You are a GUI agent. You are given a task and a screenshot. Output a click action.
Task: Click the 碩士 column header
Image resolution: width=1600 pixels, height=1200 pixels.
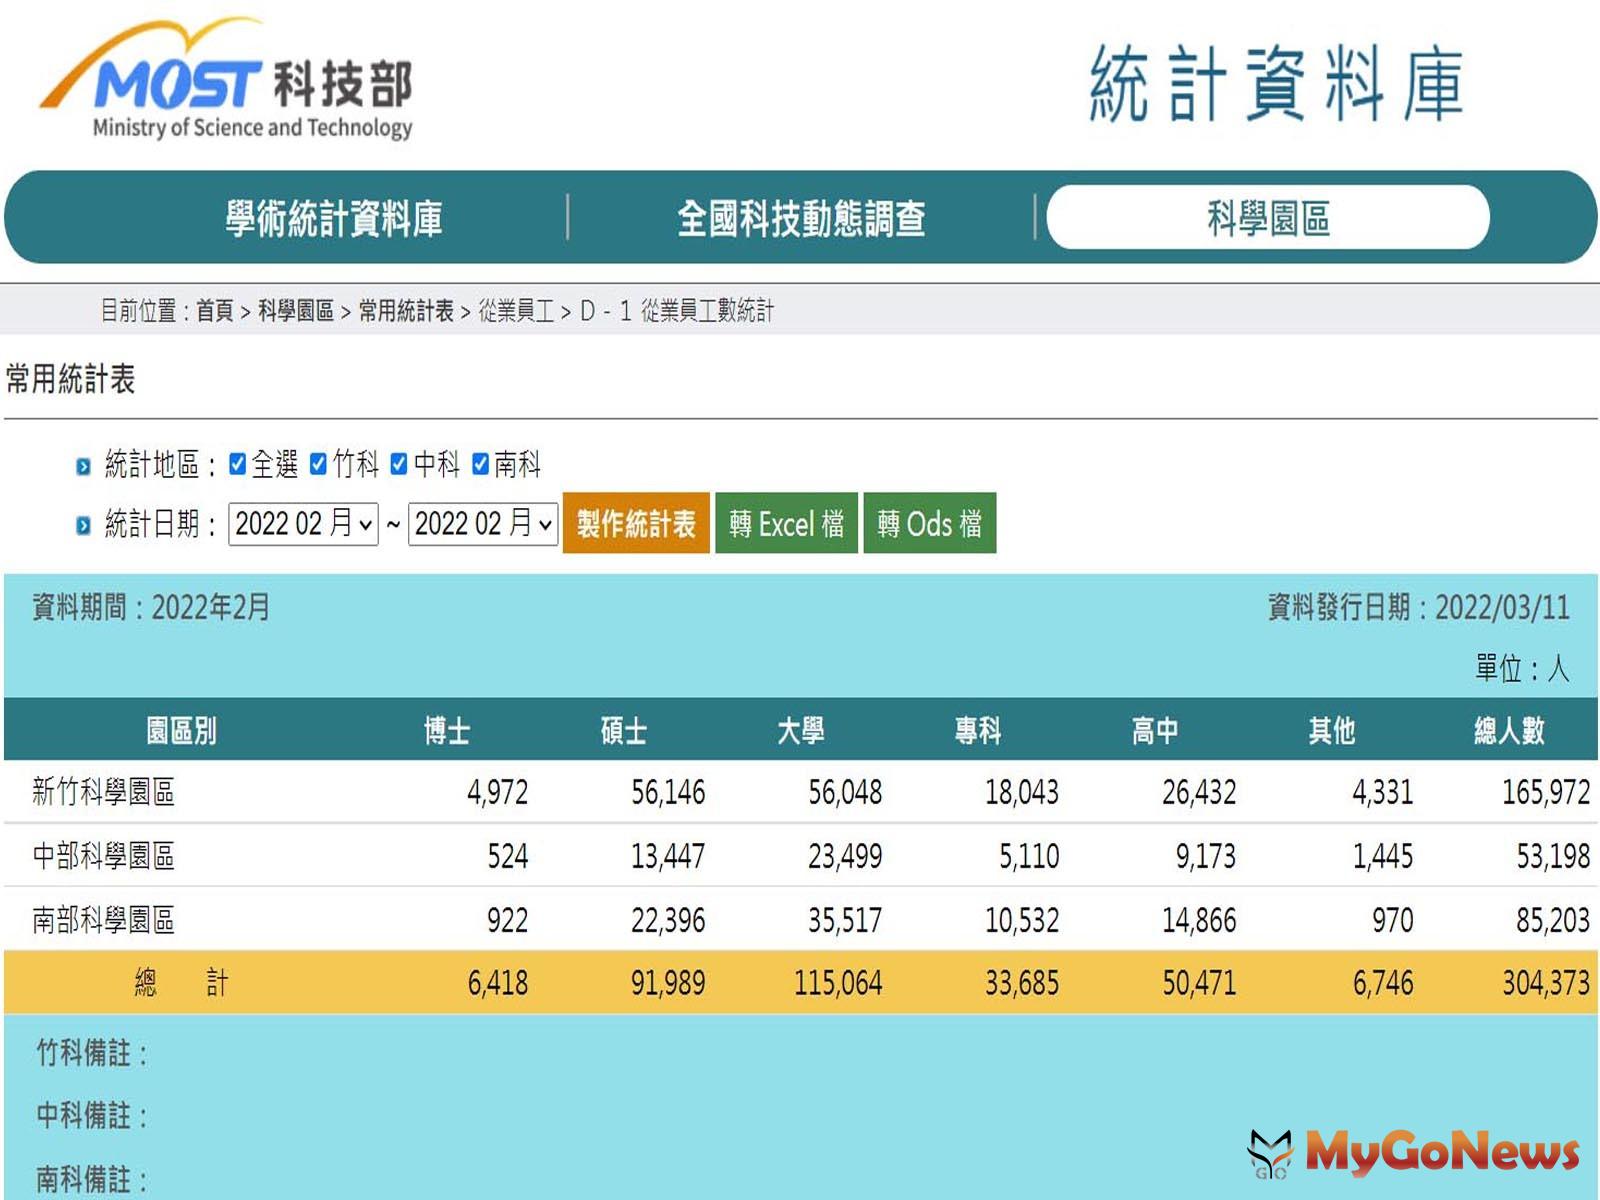pyautogui.click(x=624, y=731)
